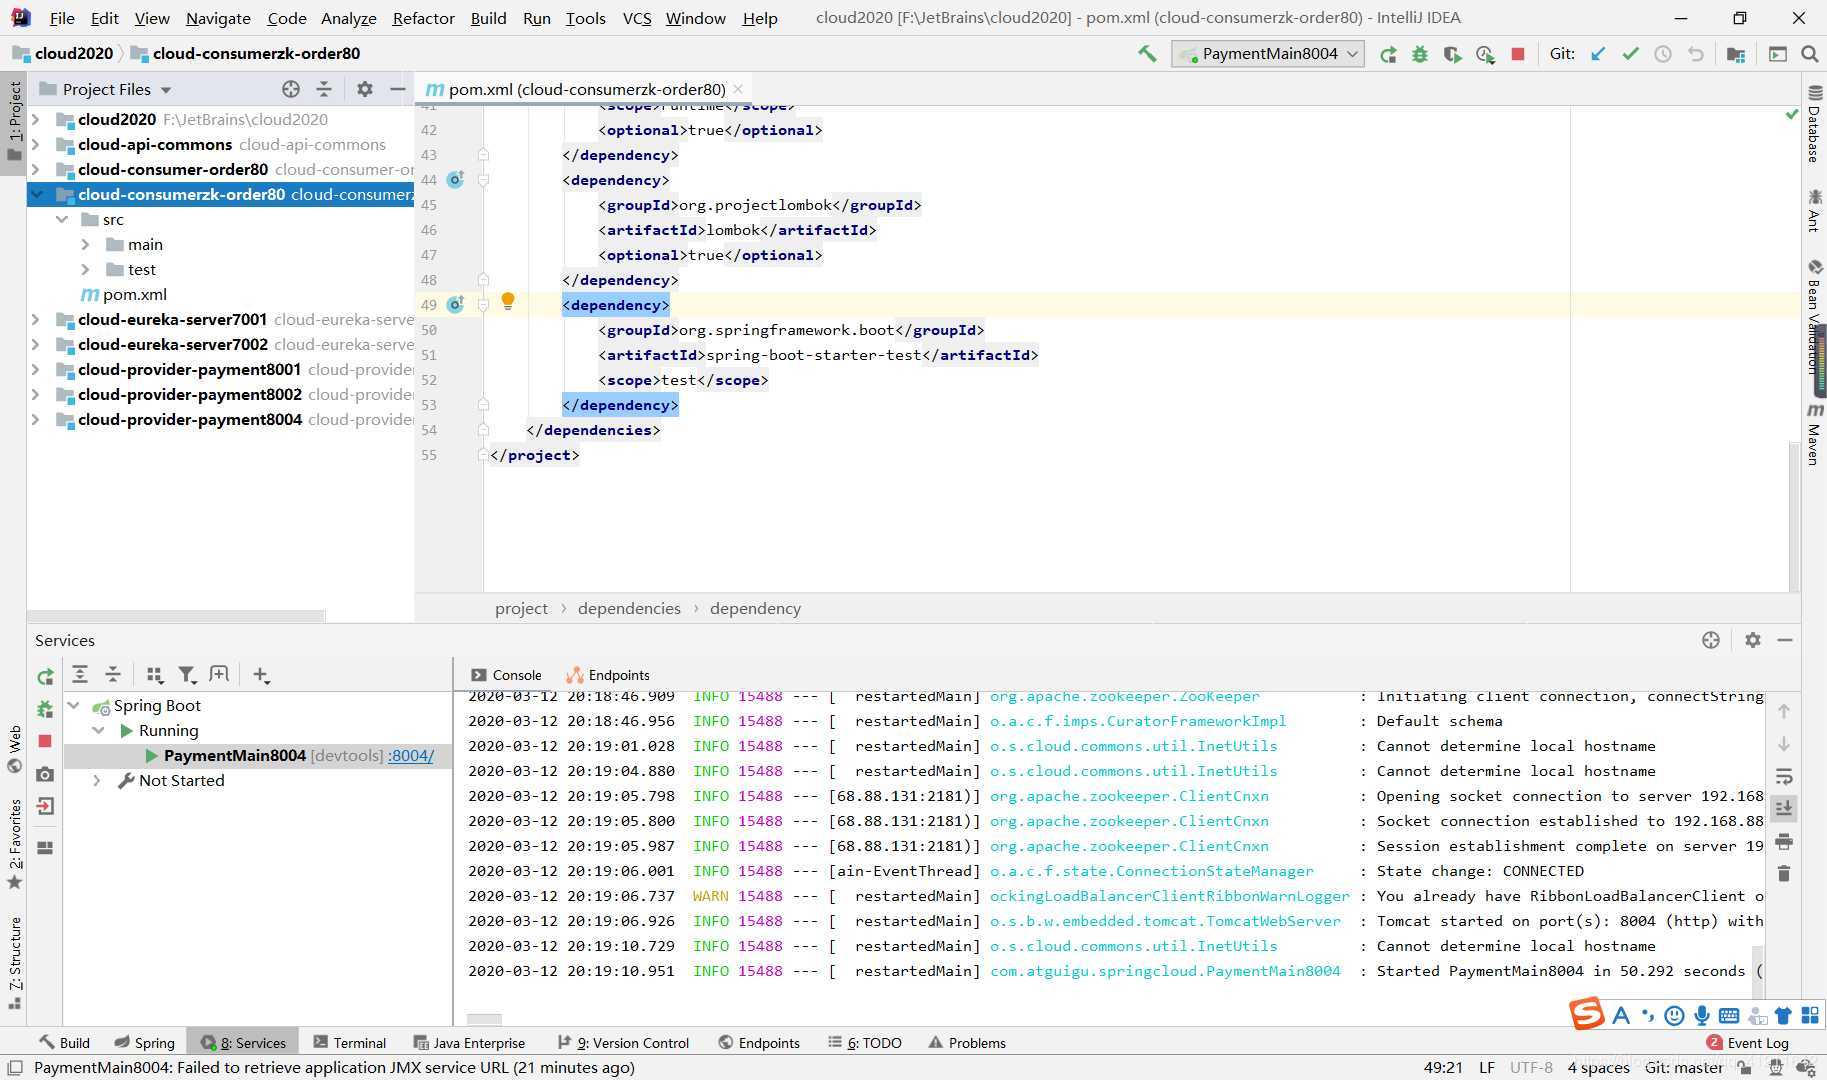Expand the Not Started services node
Image resolution: width=1827 pixels, height=1080 pixels.
[96, 780]
